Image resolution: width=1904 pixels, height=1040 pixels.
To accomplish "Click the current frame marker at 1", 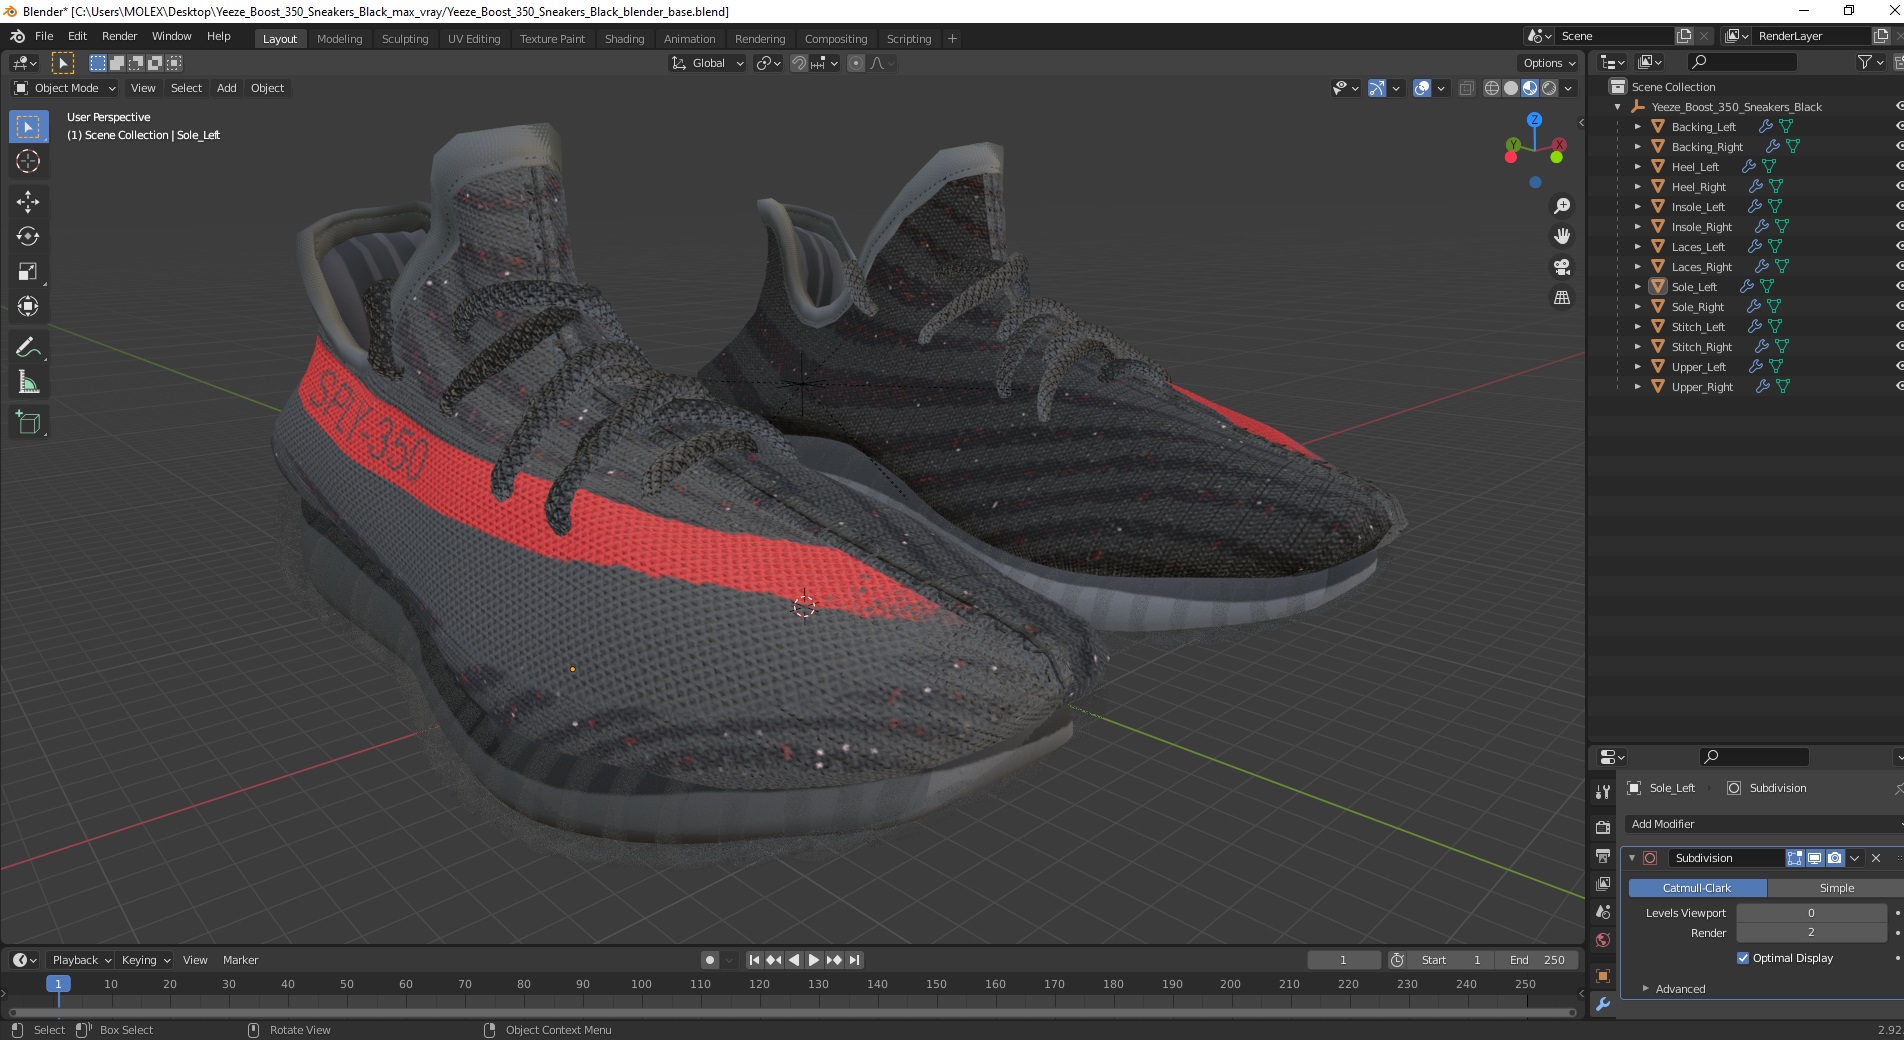I will (58, 984).
